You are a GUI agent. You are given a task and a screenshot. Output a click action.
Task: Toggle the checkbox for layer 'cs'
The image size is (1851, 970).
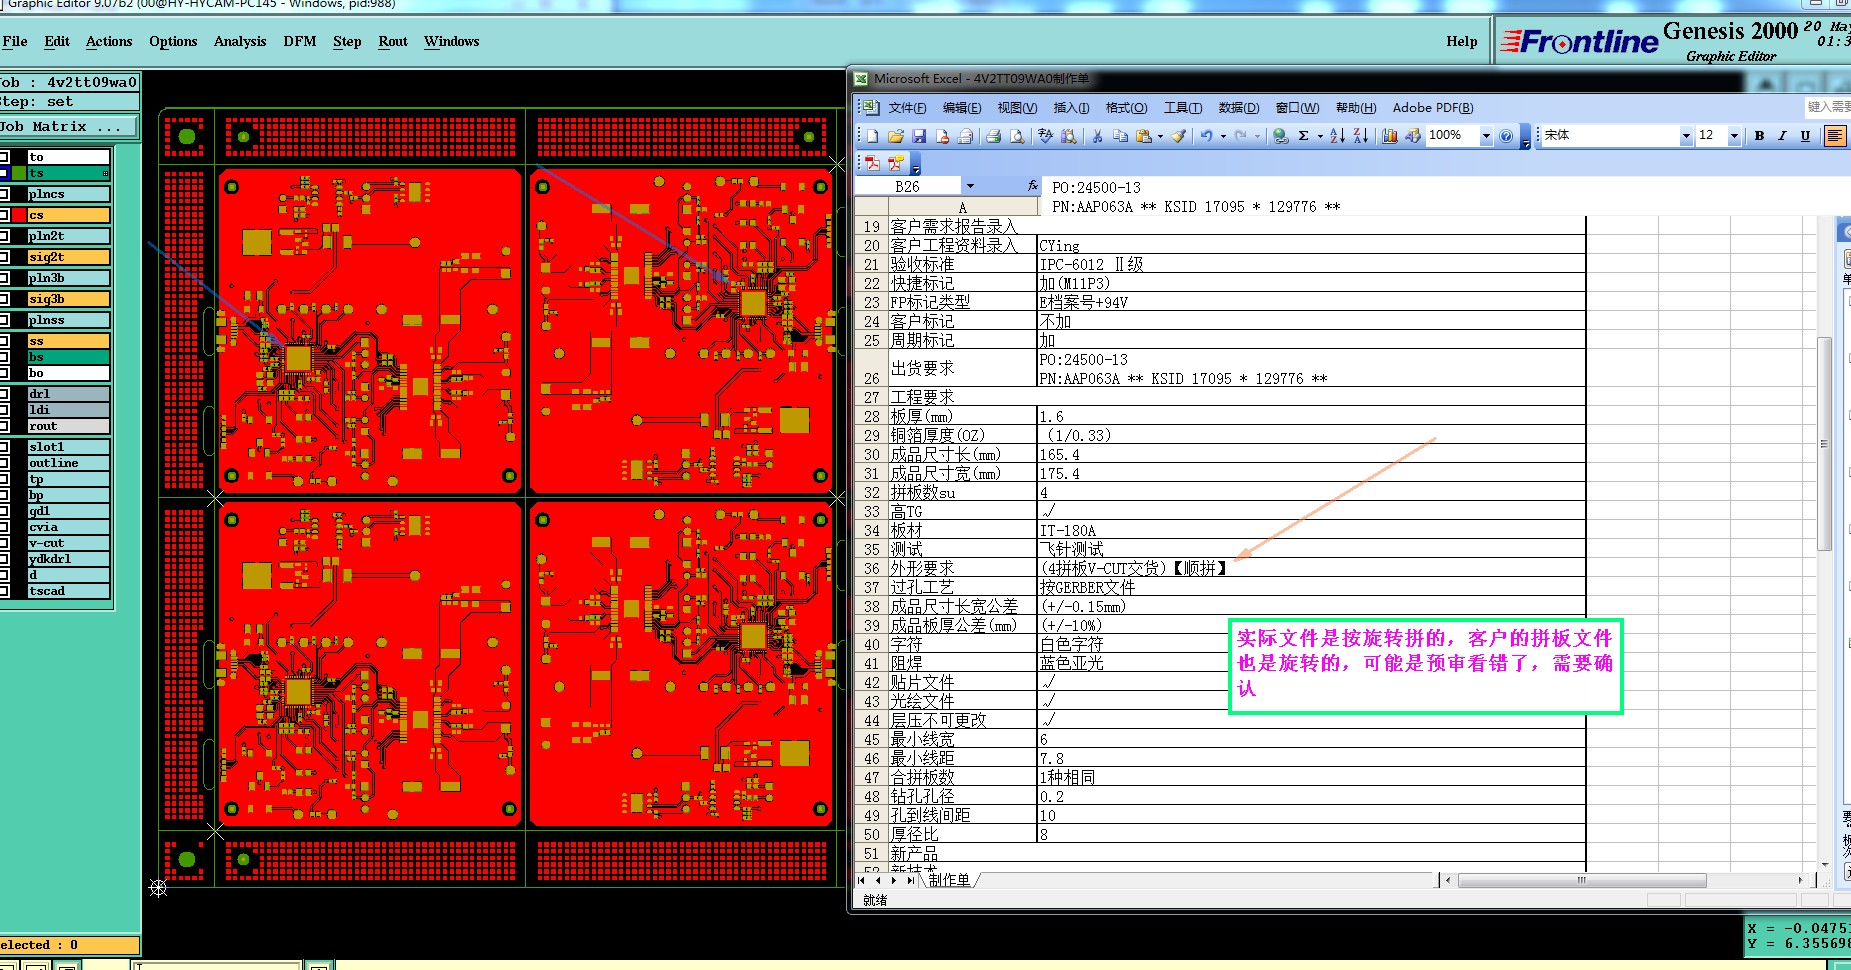click(x=4, y=215)
